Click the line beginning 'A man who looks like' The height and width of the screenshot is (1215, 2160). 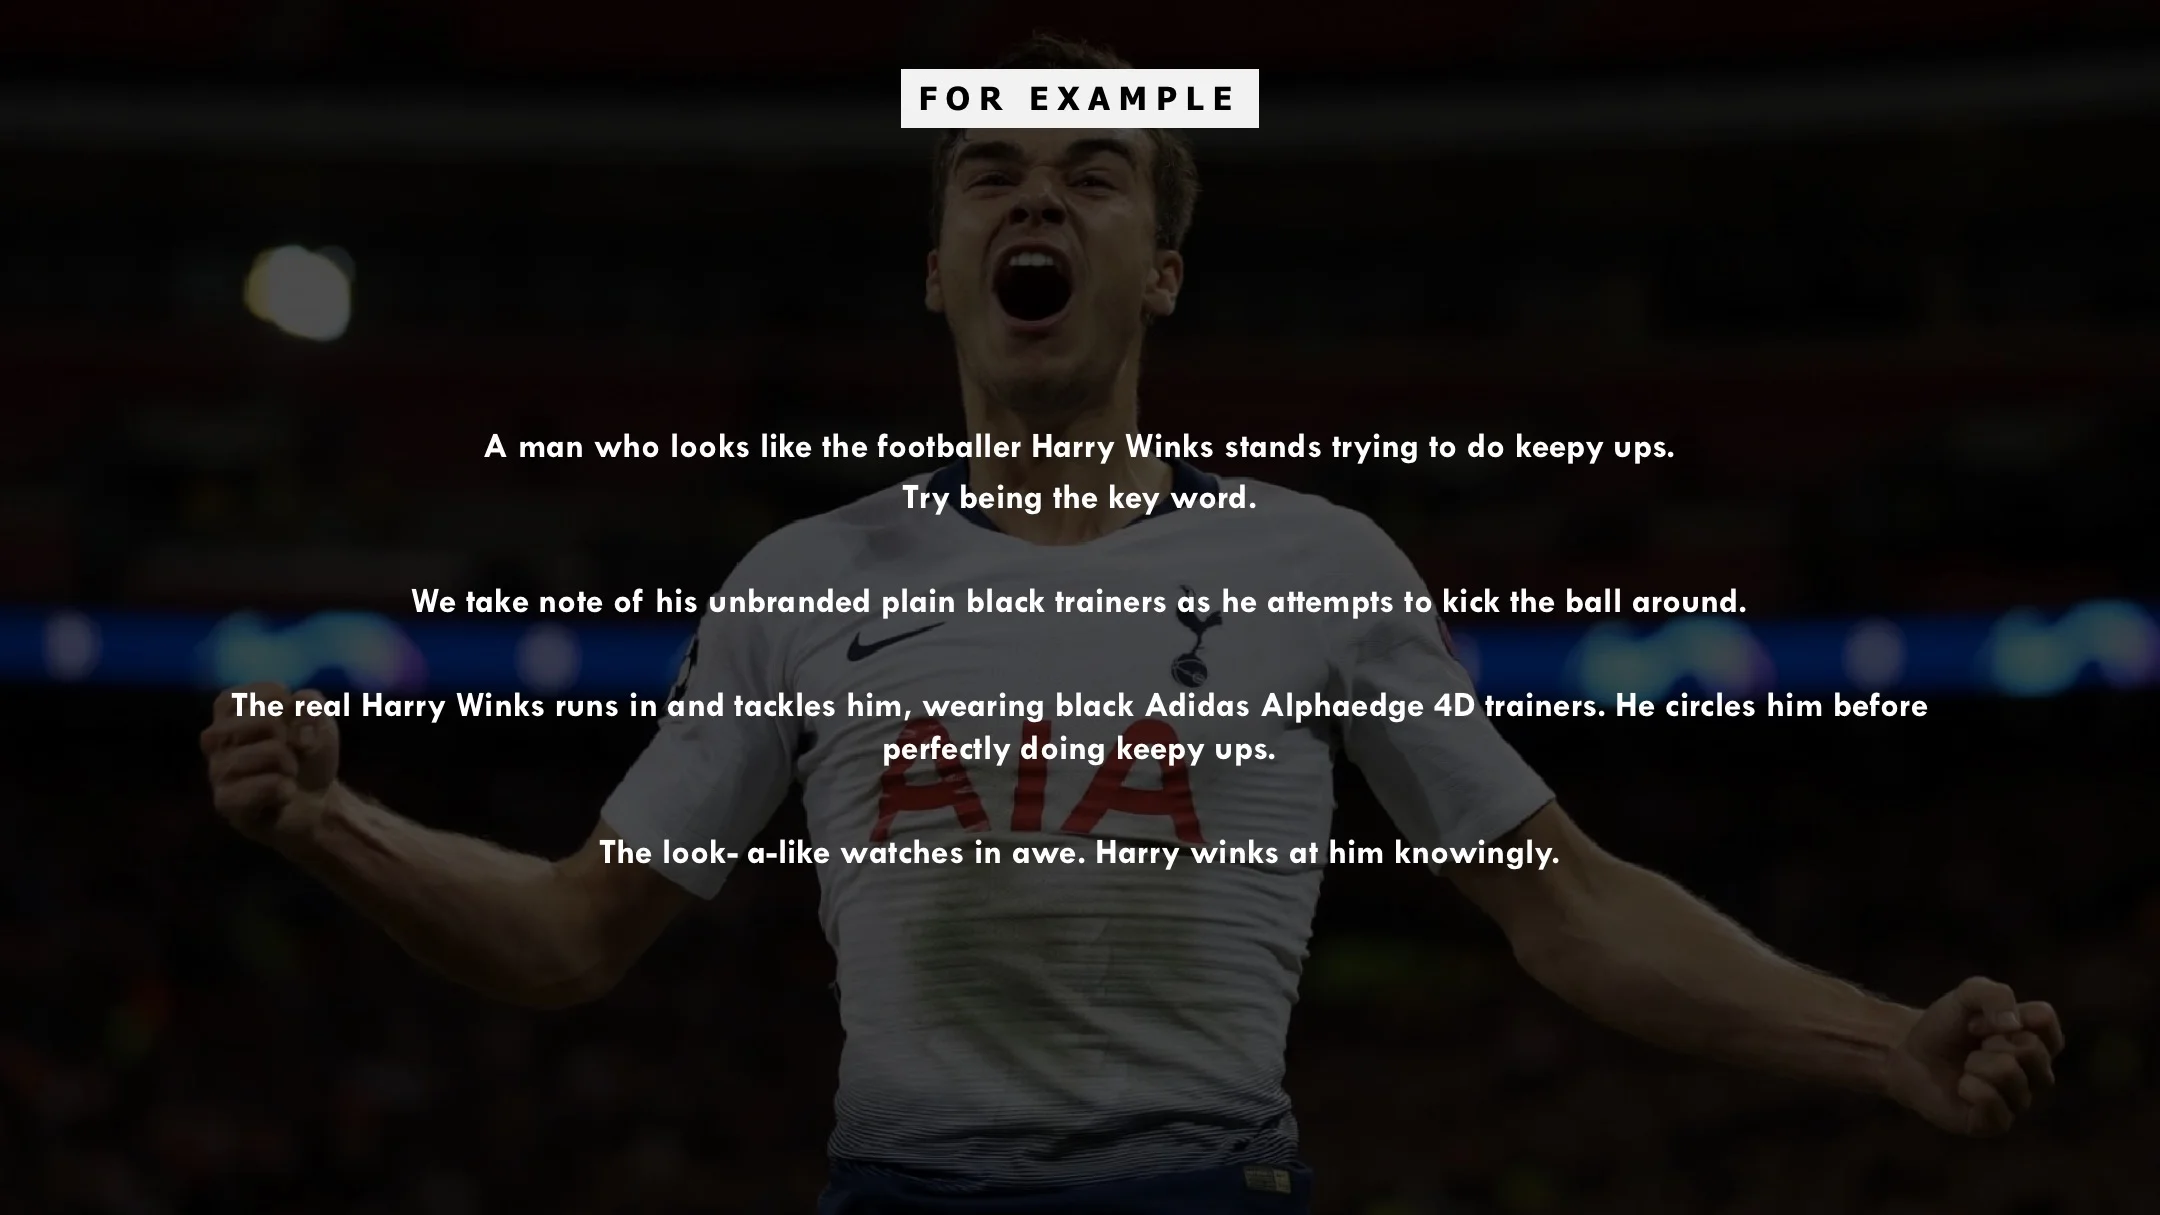1079,447
